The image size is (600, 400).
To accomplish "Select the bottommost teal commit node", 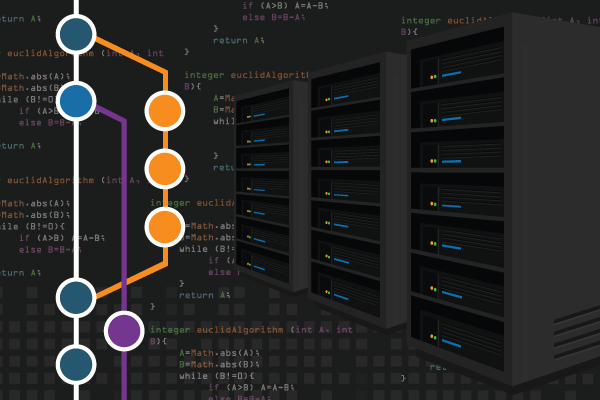I will [76, 365].
